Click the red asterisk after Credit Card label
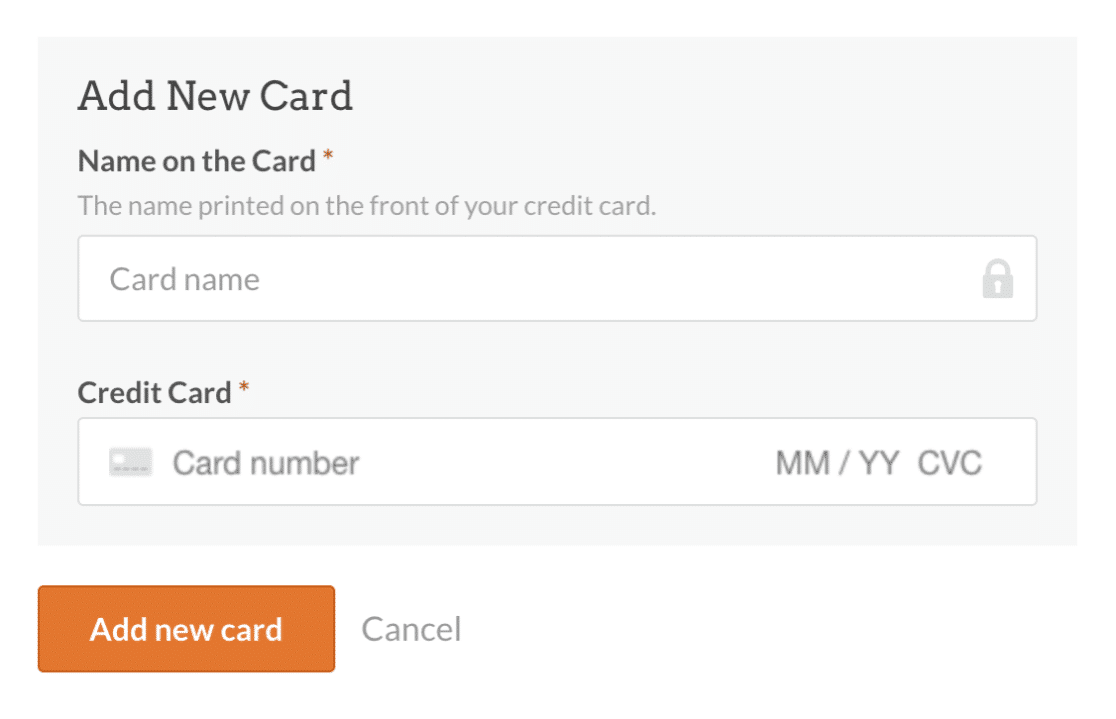Screen dimensions: 1116x719 [244, 387]
